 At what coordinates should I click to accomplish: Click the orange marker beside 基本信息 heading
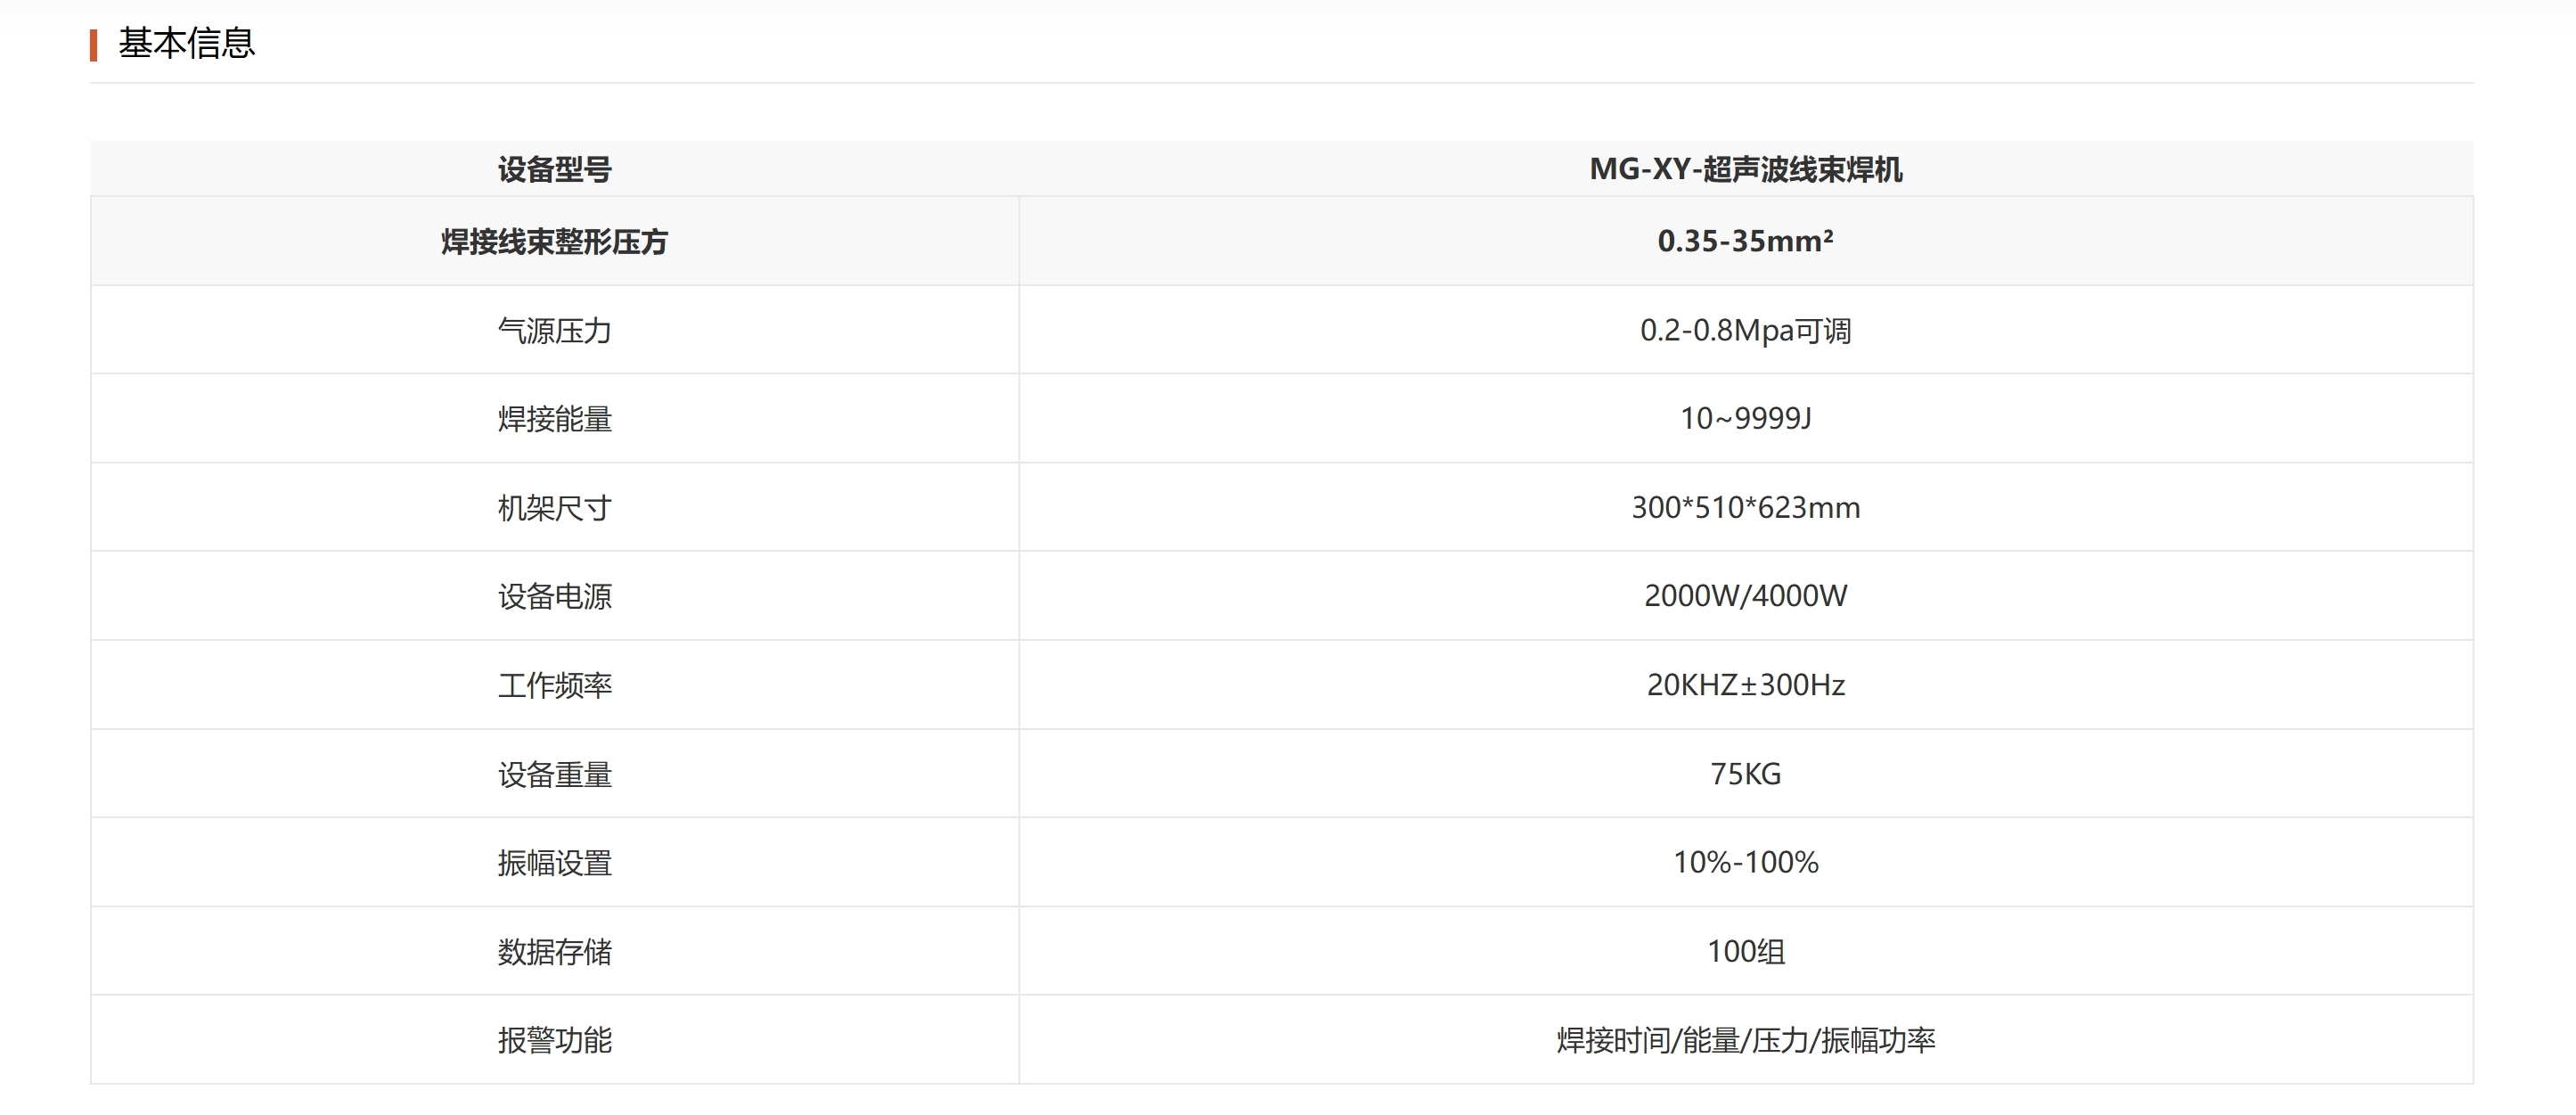[x=93, y=44]
